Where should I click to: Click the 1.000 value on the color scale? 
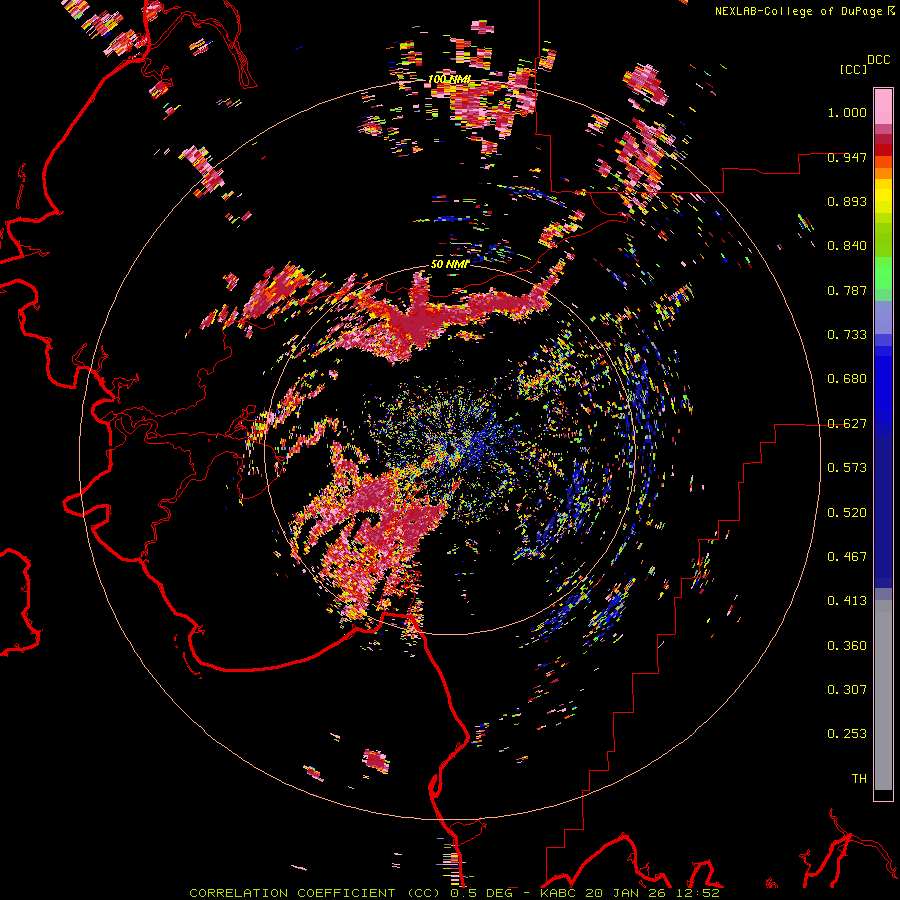pos(847,112)
